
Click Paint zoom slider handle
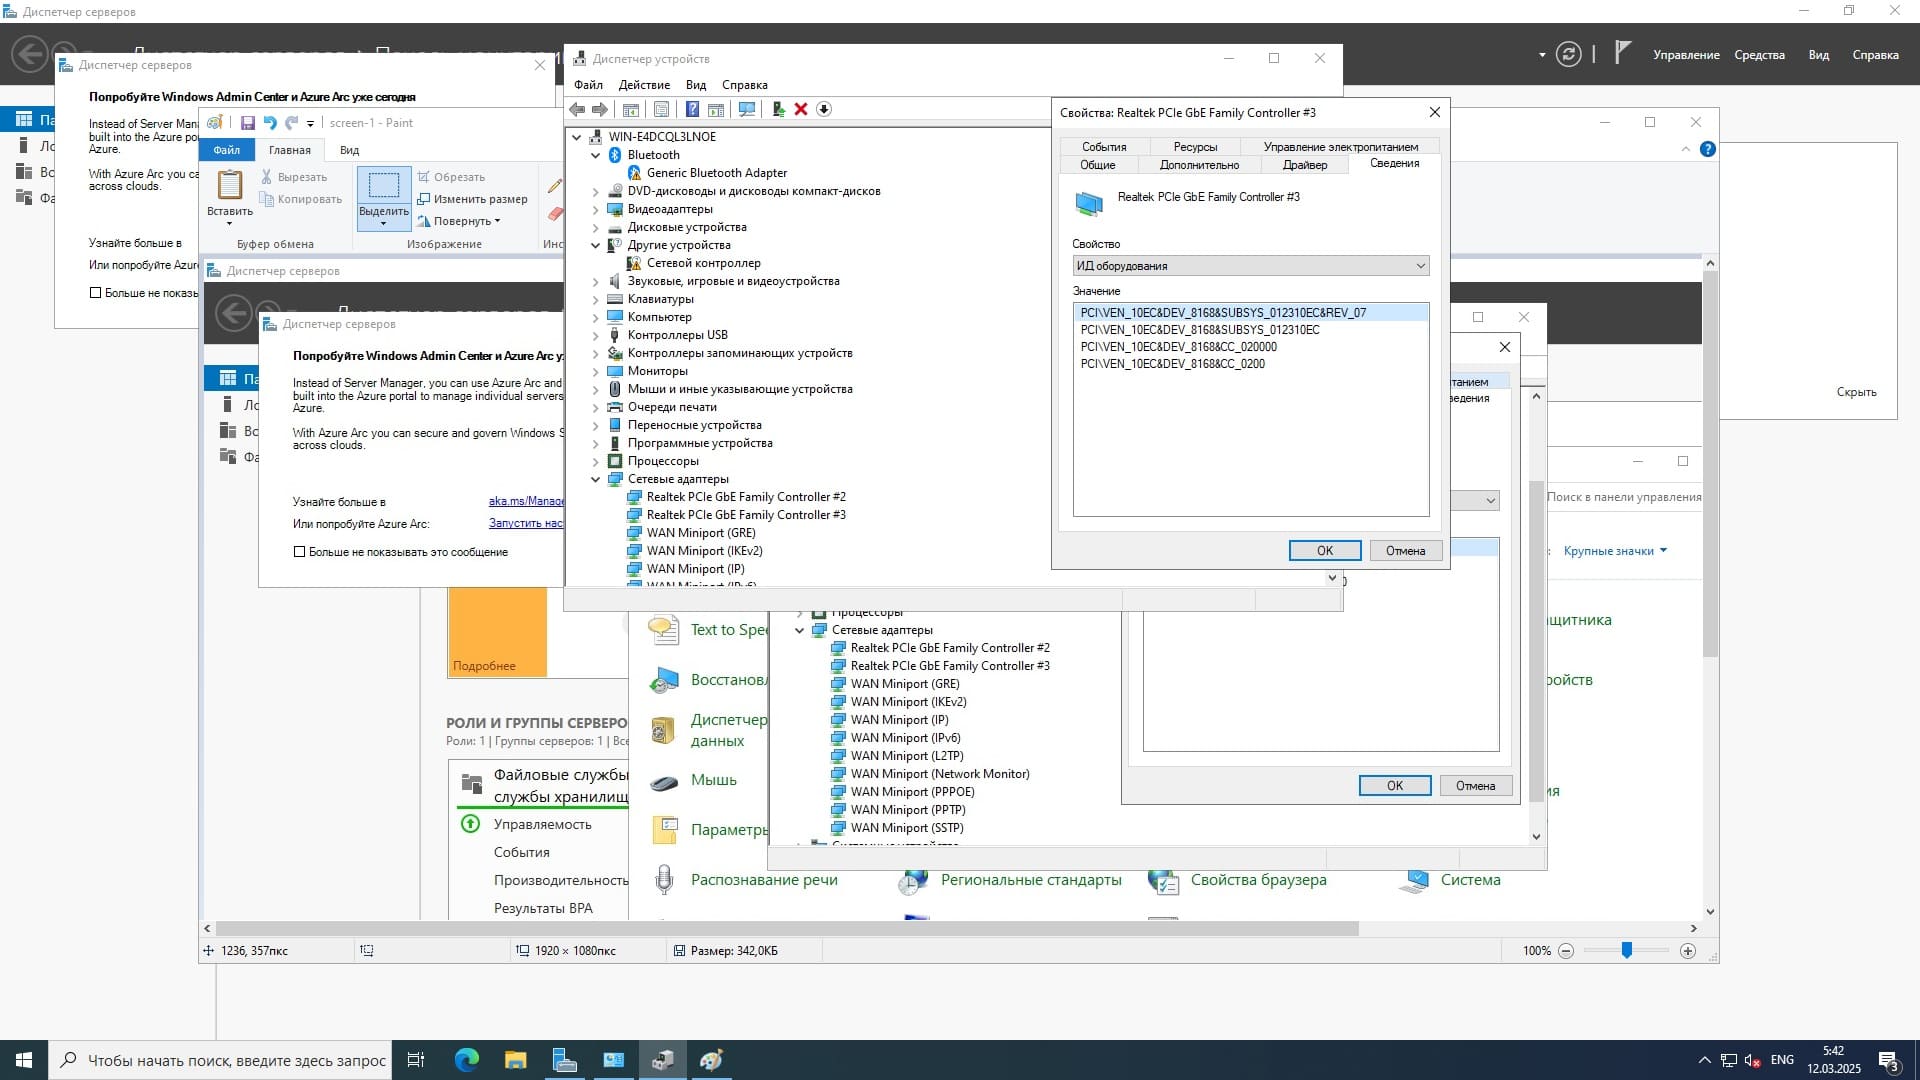click(1627, 950)
